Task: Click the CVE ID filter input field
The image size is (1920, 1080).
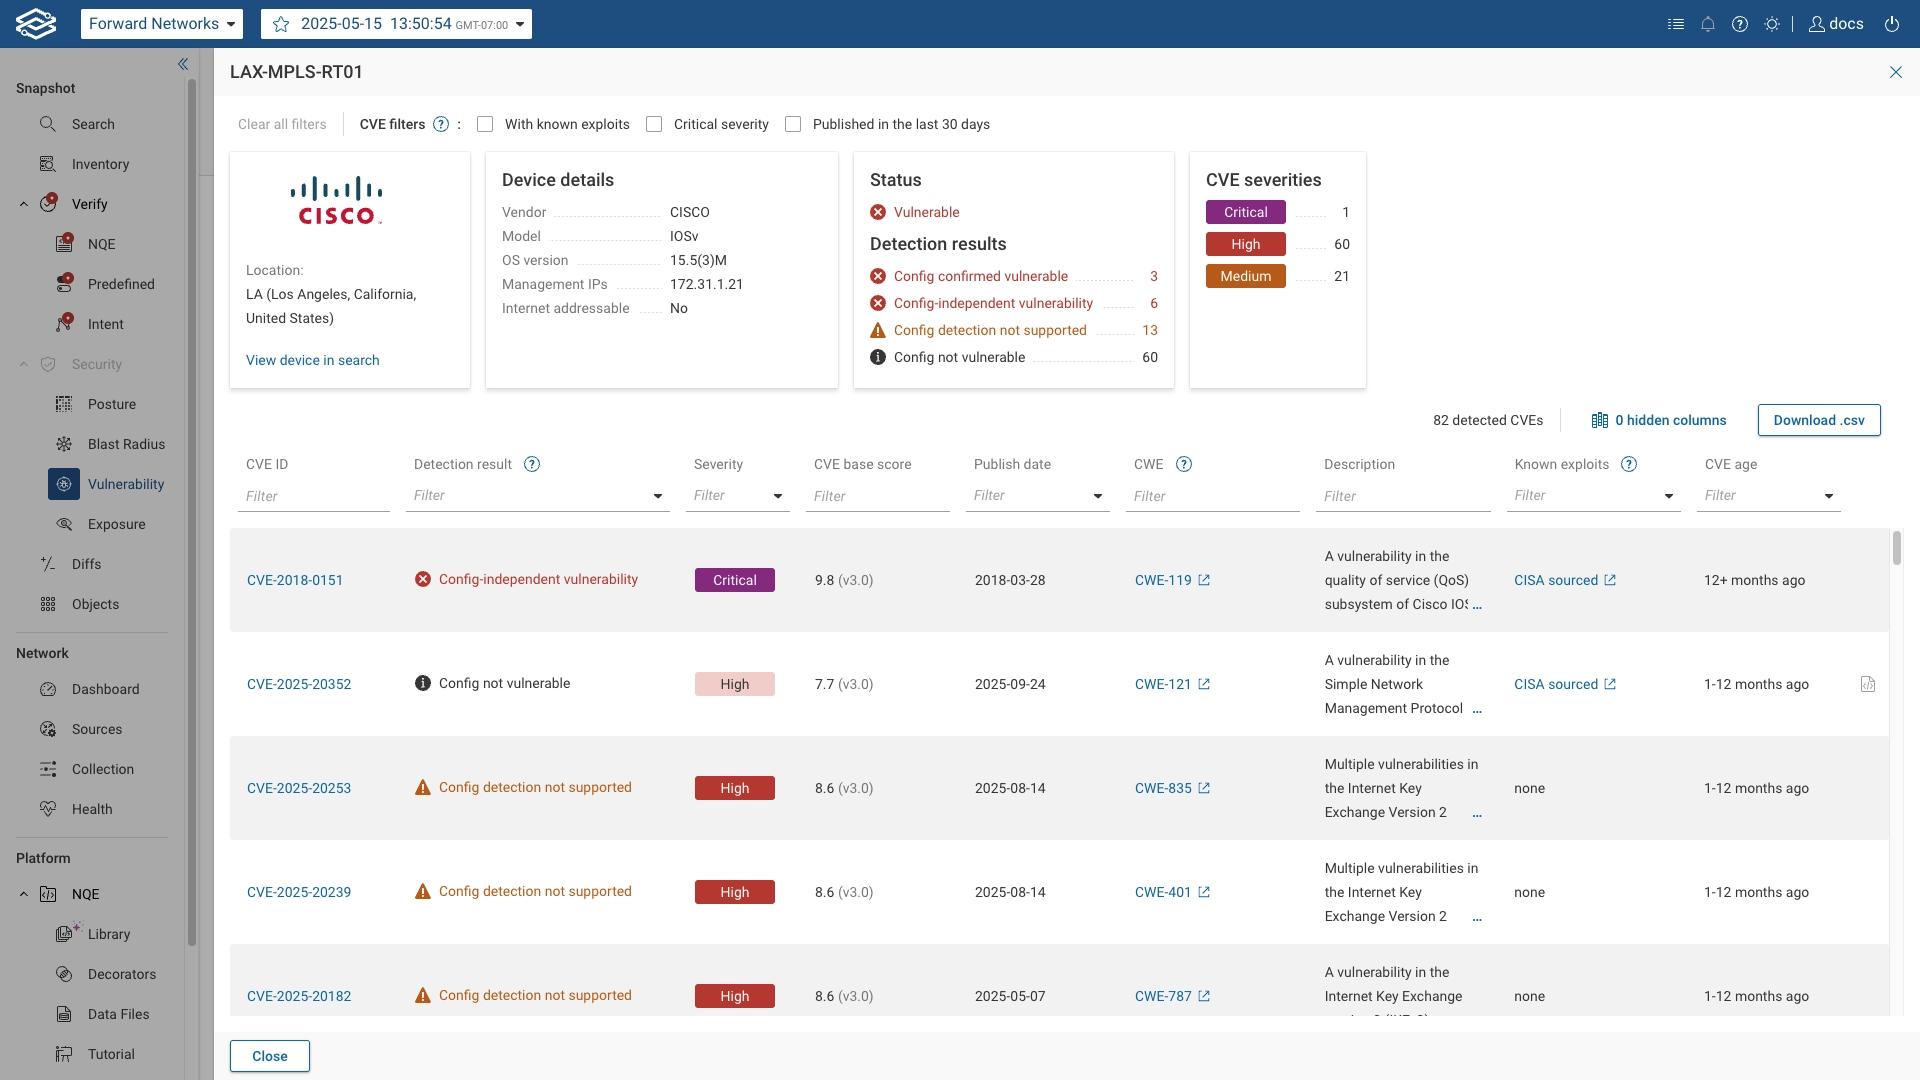Action: click(x=313, y=496)
